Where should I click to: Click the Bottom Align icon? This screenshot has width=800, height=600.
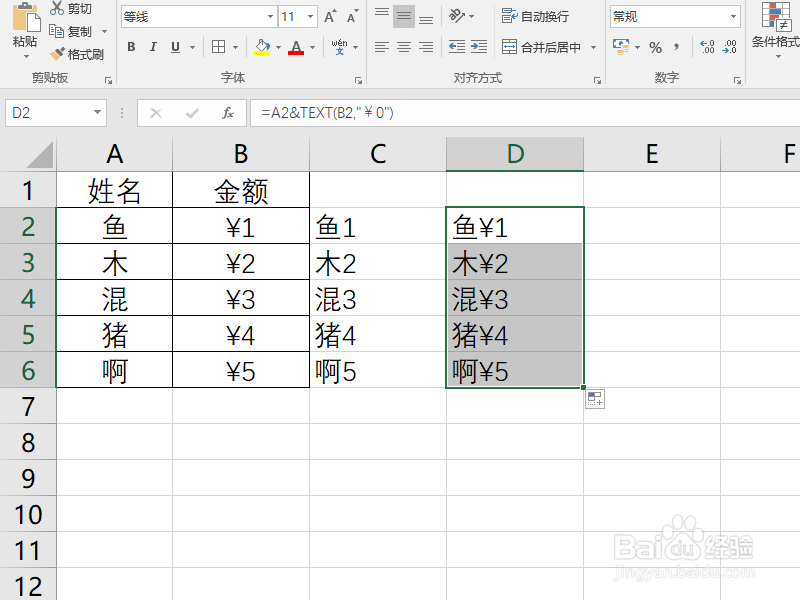click(426, 17)
